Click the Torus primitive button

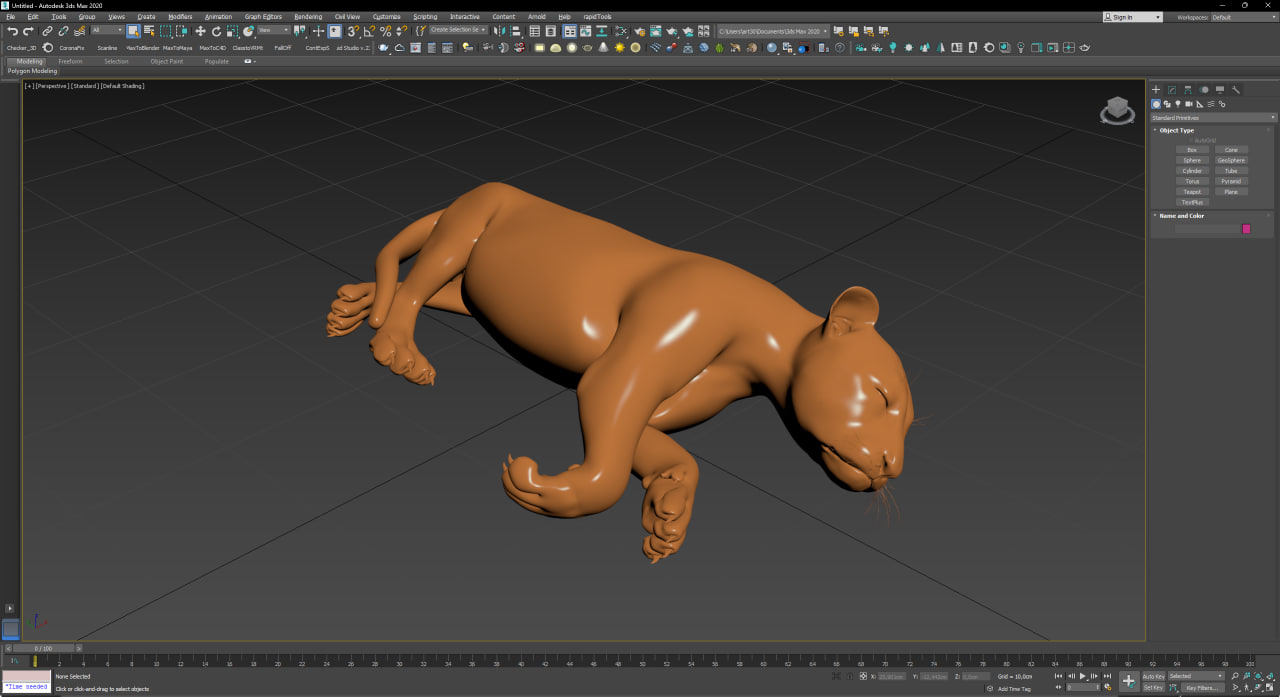(x=1192, y=181)
